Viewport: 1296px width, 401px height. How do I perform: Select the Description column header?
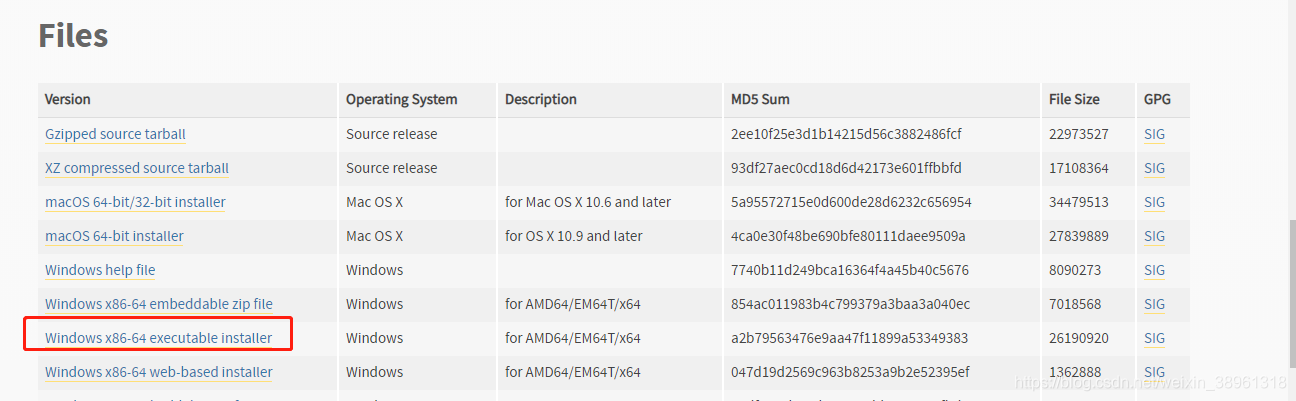[541, 100]
